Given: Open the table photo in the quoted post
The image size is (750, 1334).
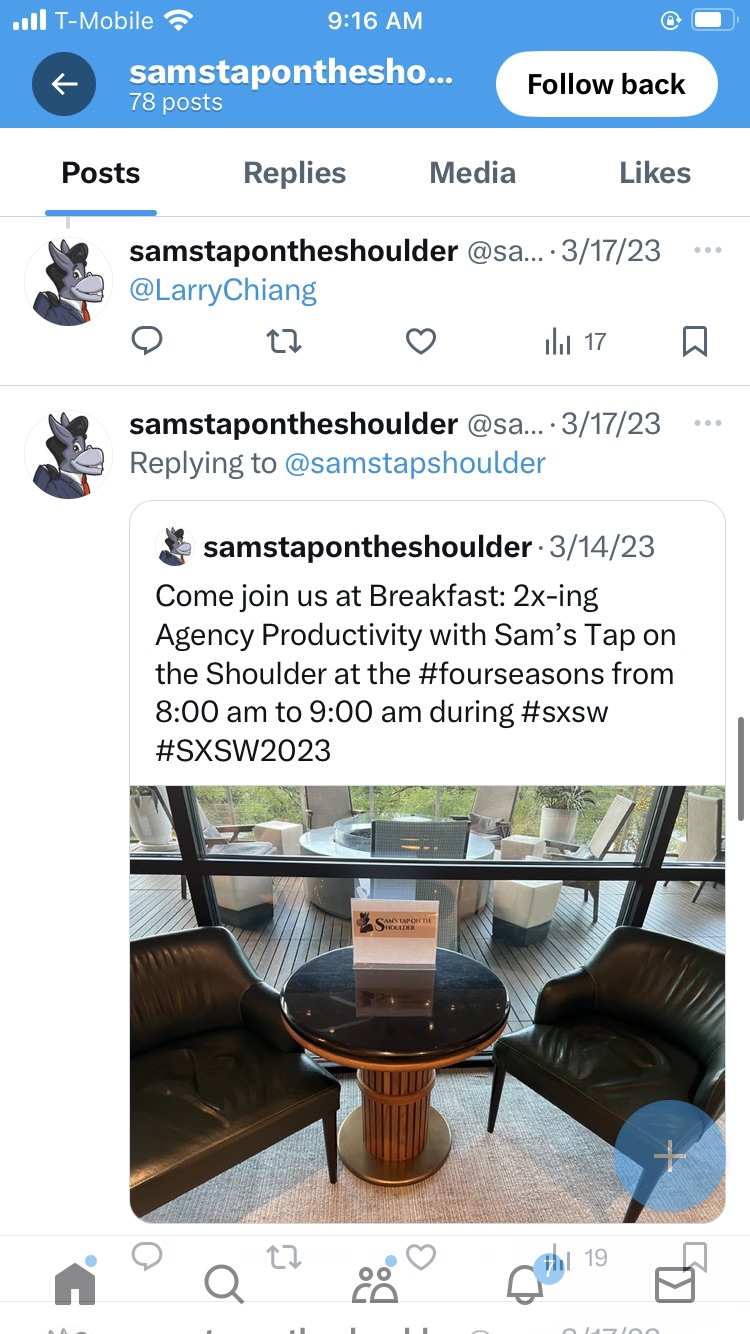Looking at the screenshot, I should pyautogui.click(x=427, y=1003).
